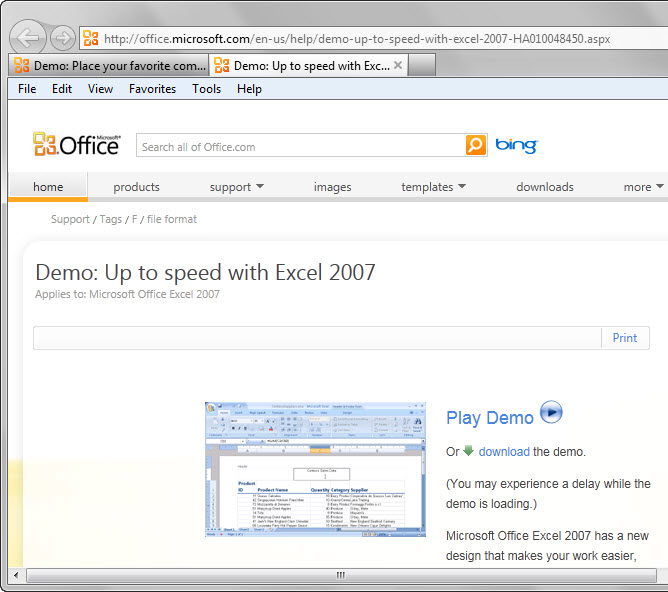The height and width of the screenshot is (592, 668).
Task: Click the Print link
Action: tap(625, 338)
